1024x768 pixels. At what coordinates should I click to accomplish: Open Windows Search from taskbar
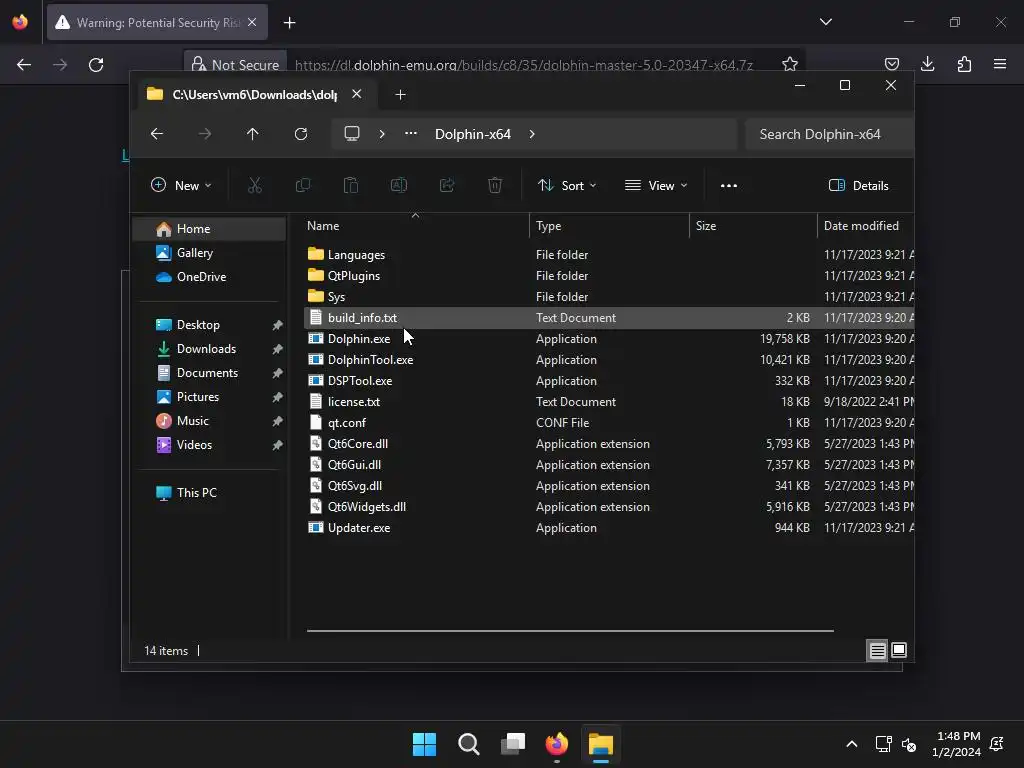(469, 744)
